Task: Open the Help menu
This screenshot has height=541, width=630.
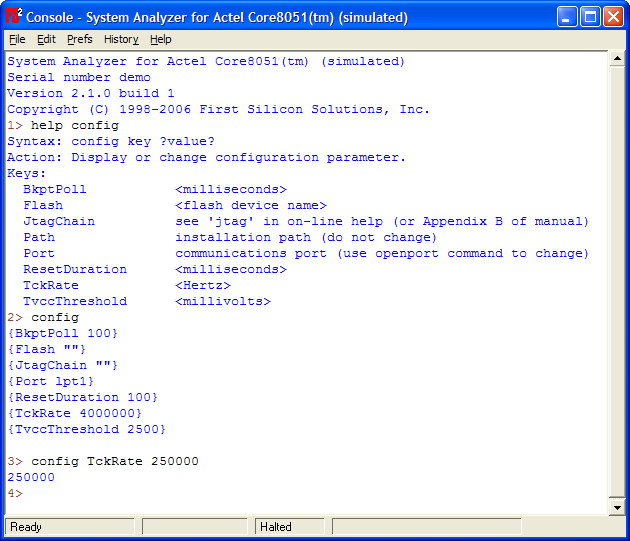Action: click(161, 39)
